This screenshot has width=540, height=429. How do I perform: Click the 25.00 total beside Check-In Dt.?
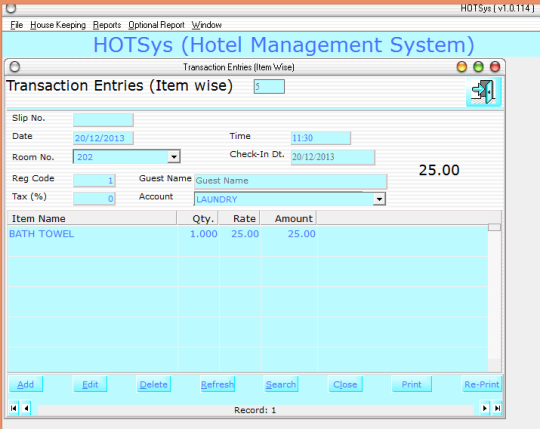(439, 170)
